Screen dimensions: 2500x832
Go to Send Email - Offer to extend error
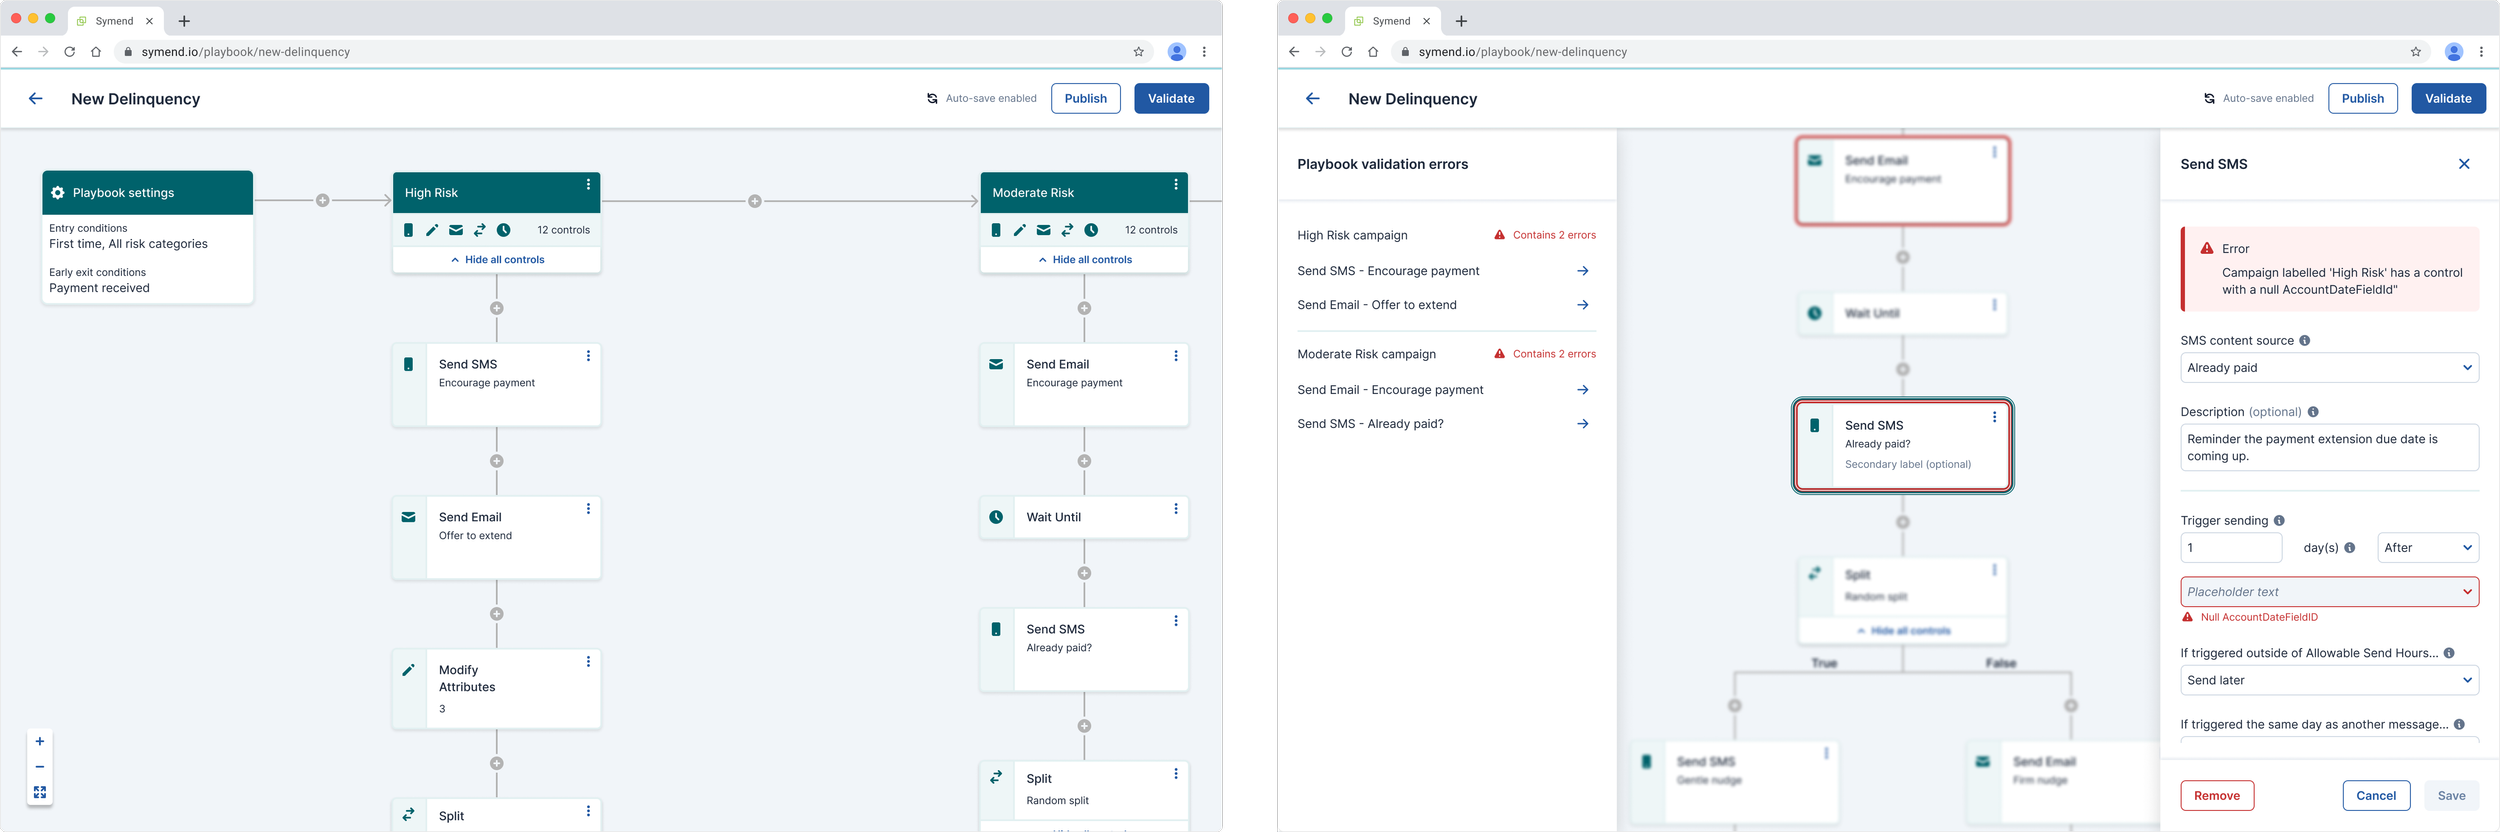[x=1583, y=305]
